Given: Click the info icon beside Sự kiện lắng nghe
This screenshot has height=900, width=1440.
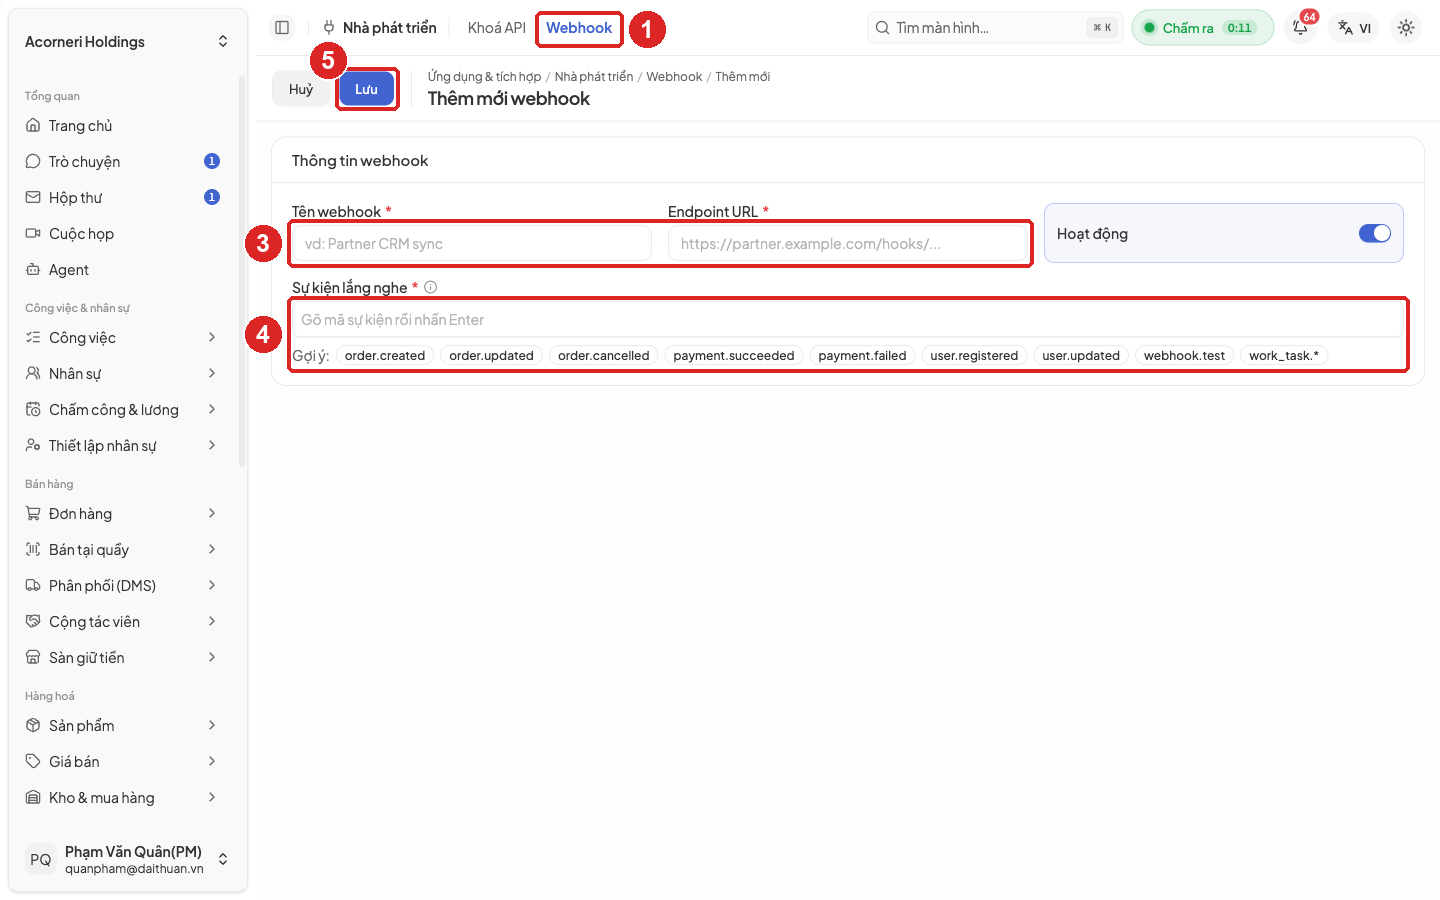Looking at the screenshot, I should click(431, 287).
